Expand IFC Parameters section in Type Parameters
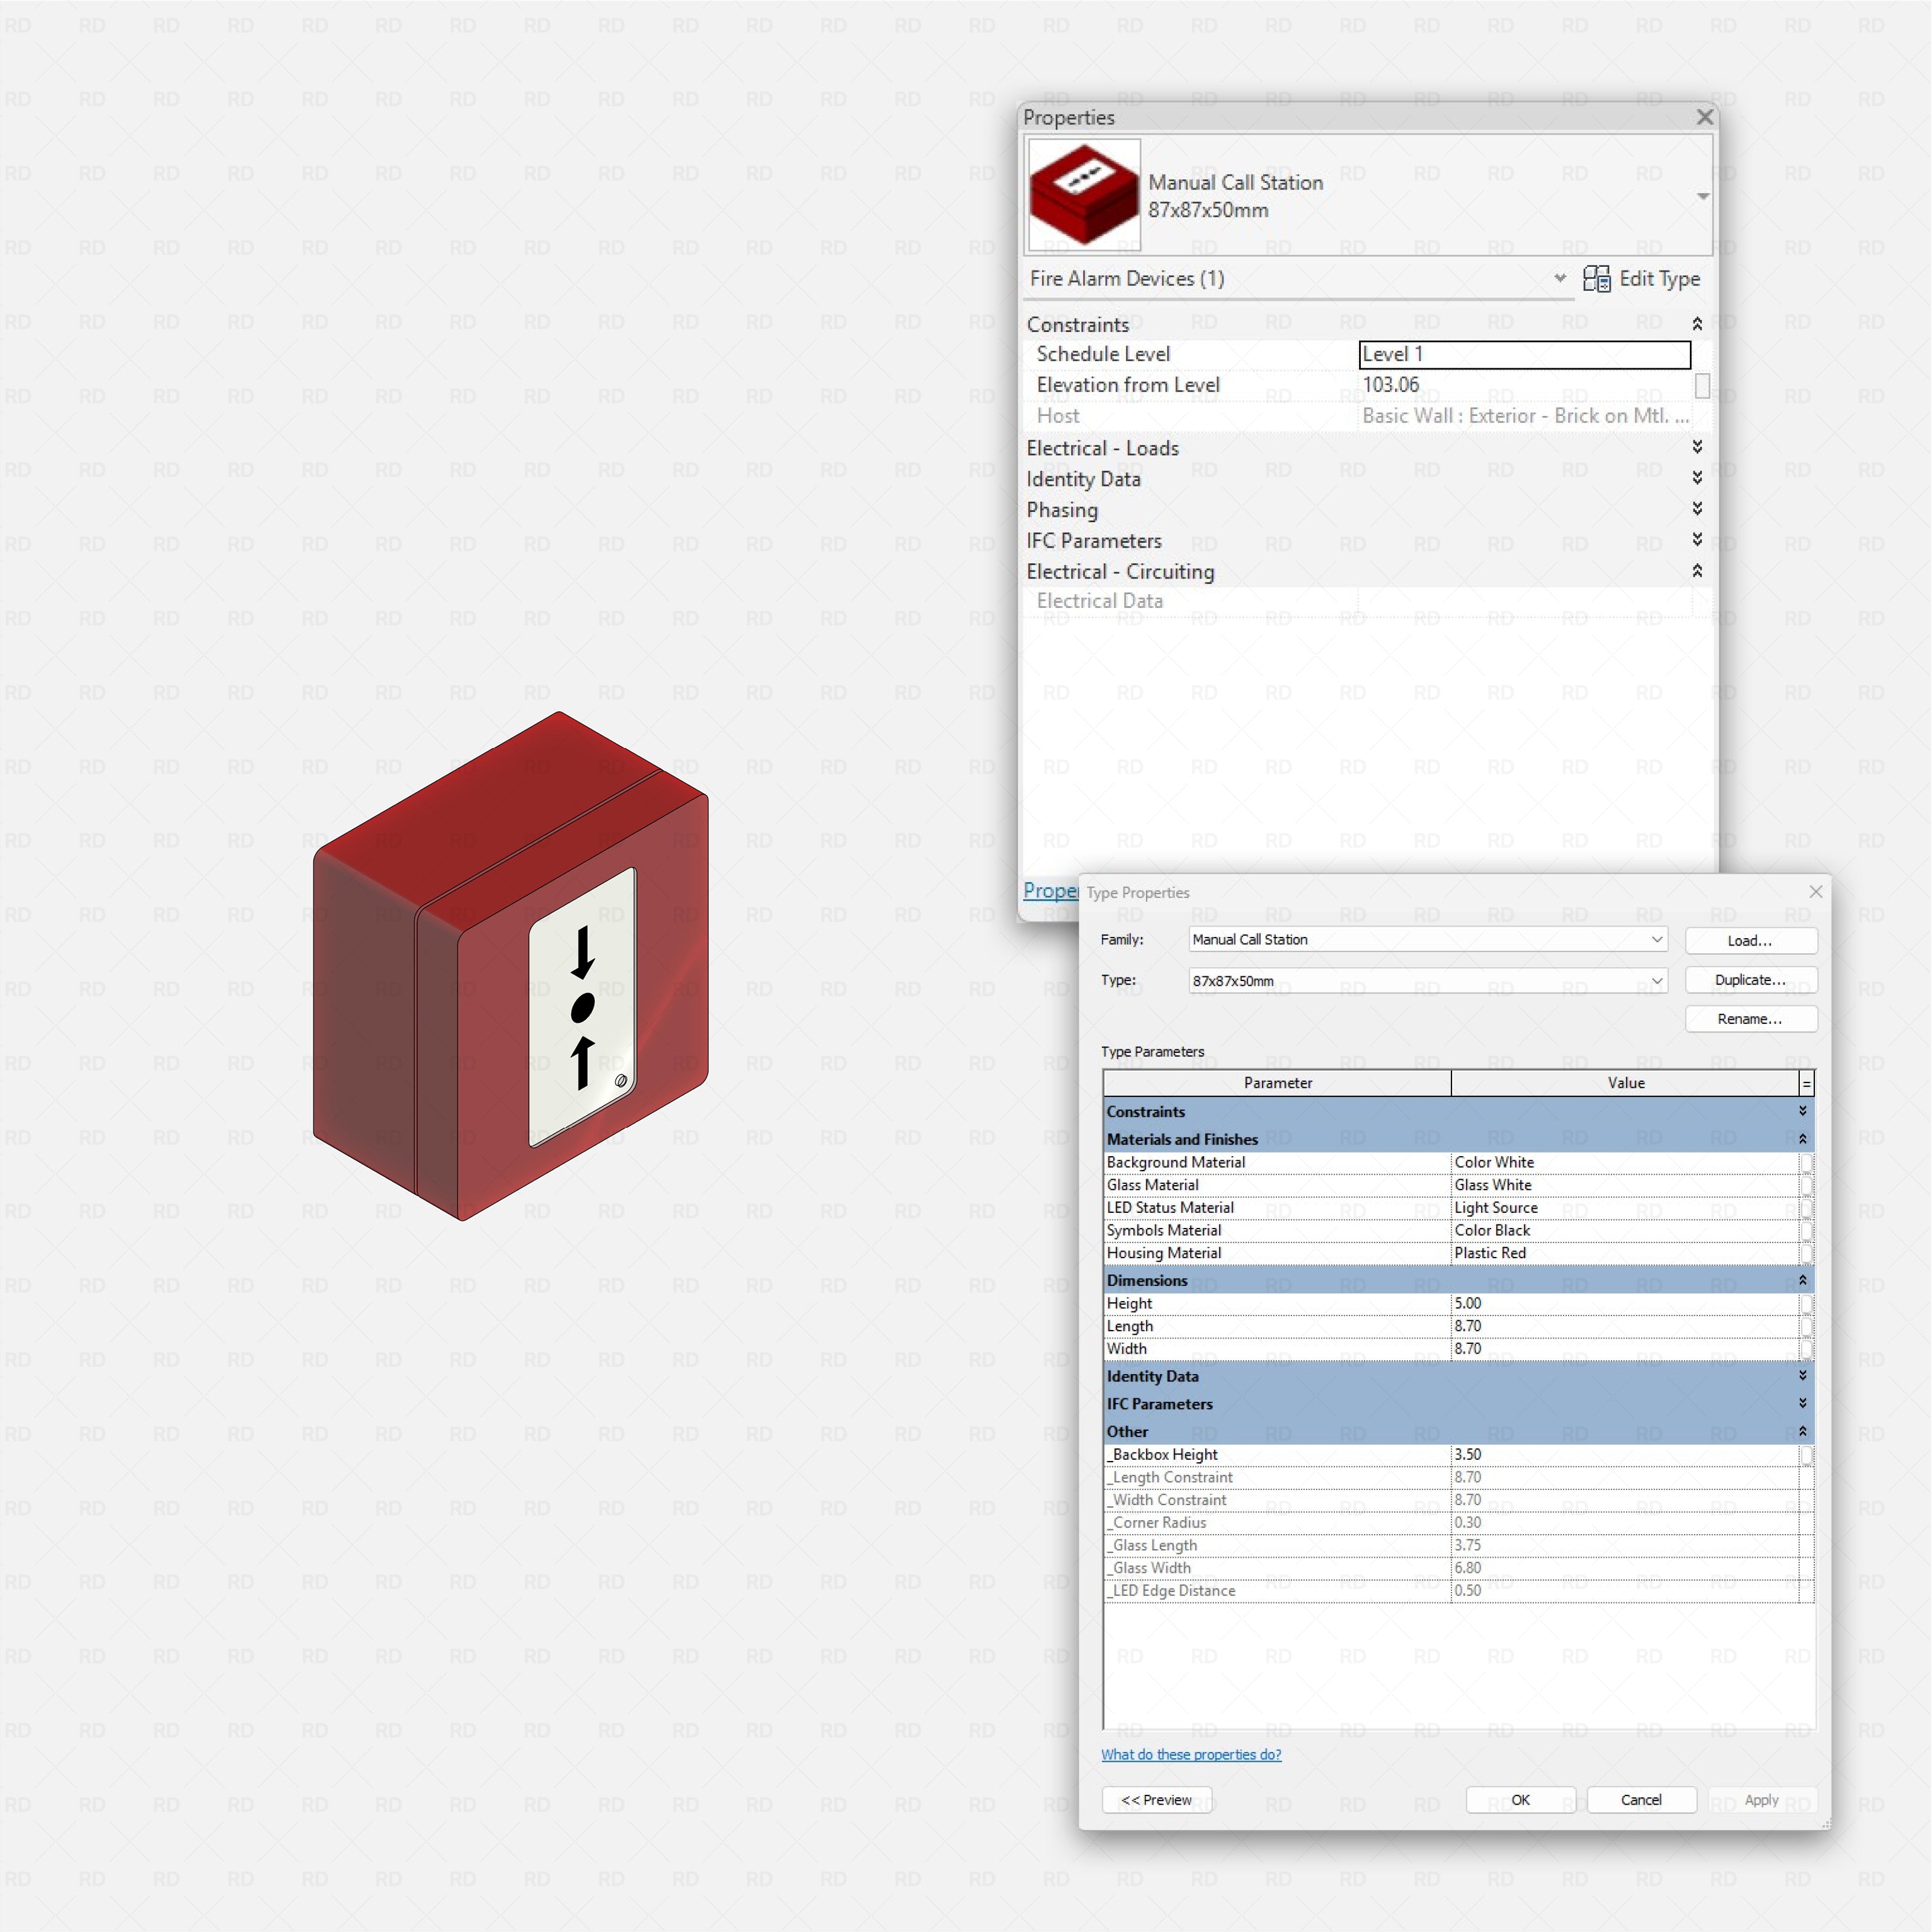 pyautogui.click(x=1803, y=1404)
